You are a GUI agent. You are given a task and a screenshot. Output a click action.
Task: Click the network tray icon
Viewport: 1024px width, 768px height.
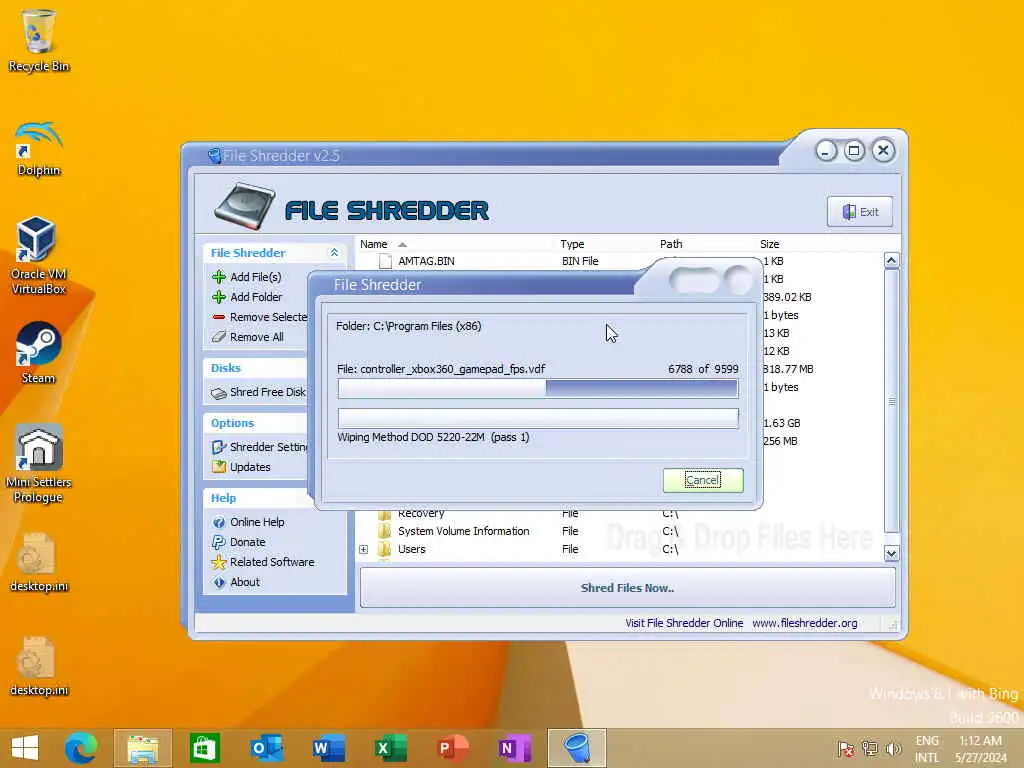(x=870, y=748)
